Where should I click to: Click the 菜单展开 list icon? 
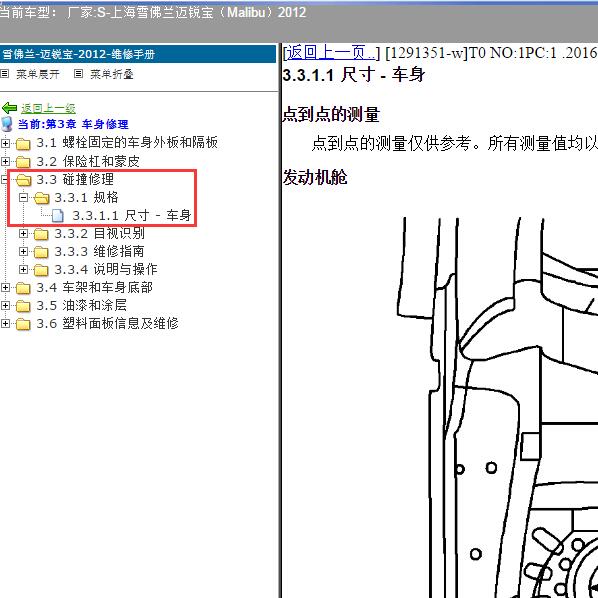coord(5,74)
